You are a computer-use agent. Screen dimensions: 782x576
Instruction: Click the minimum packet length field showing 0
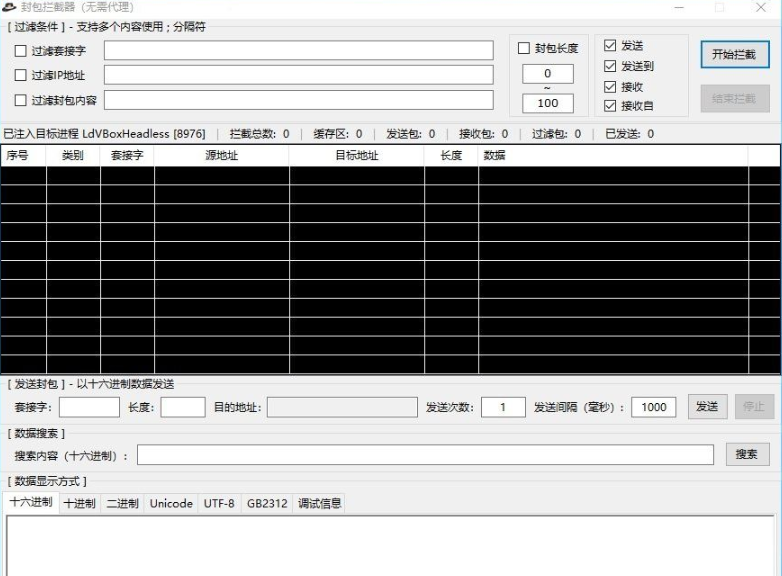[548, 74]
